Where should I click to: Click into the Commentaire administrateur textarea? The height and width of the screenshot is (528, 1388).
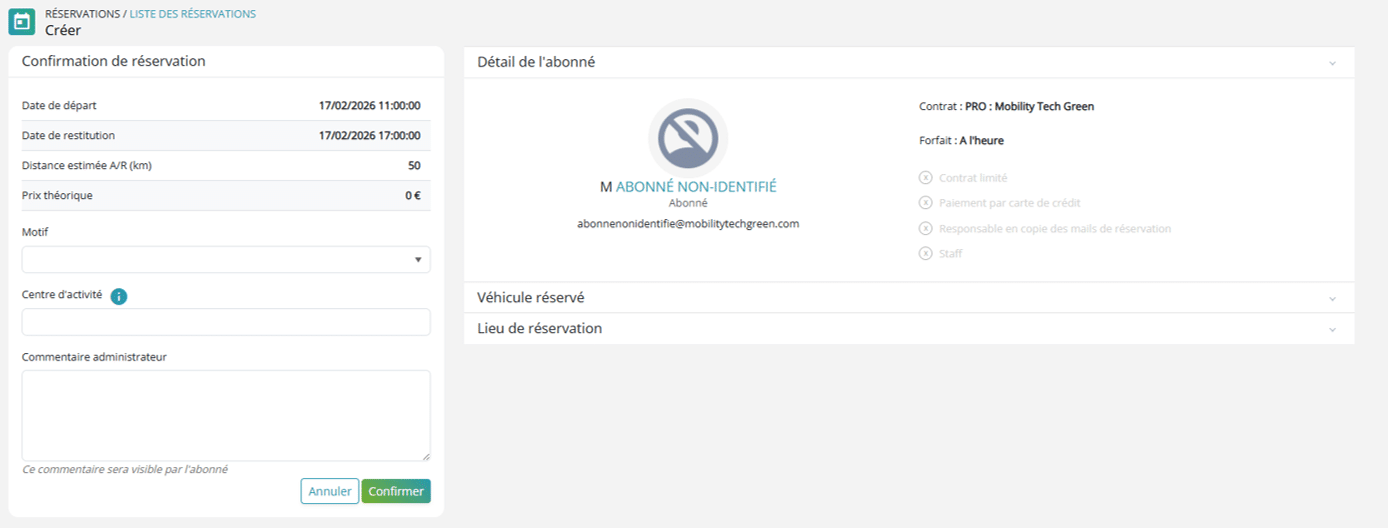pyautogui.click(x=226, y=415)
